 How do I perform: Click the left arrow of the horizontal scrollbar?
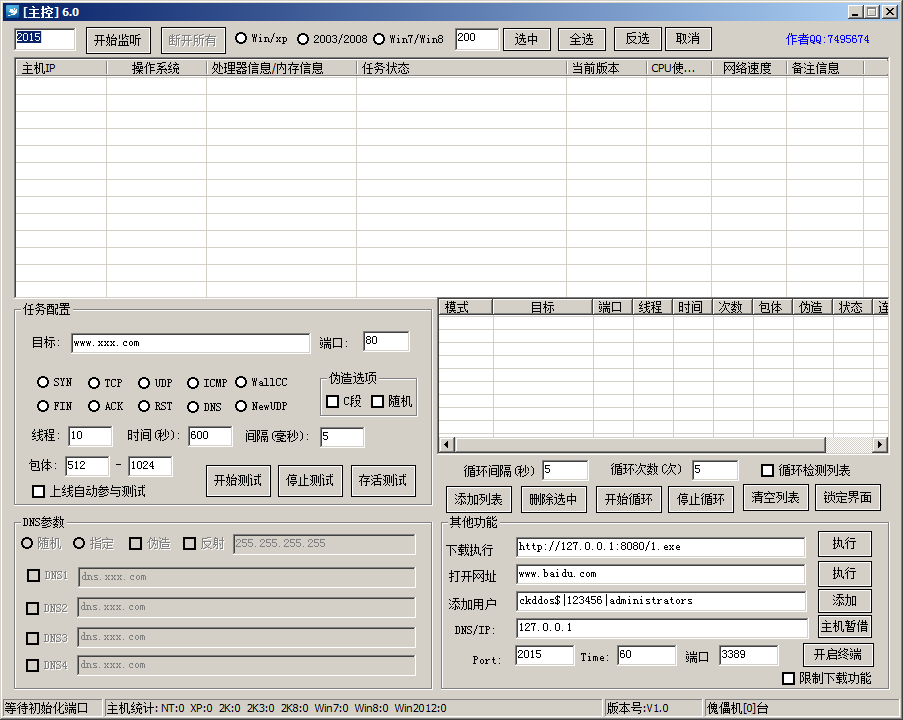pos(447,445)
